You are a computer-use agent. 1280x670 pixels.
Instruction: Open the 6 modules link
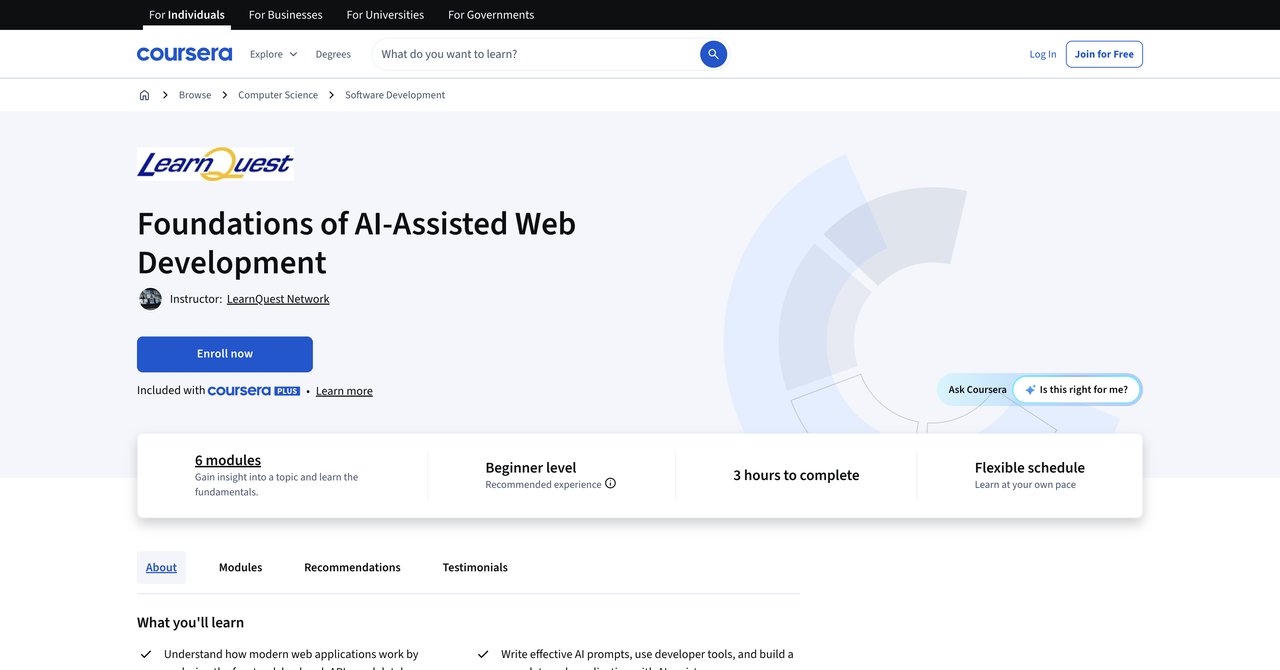[x=228, y=460]
